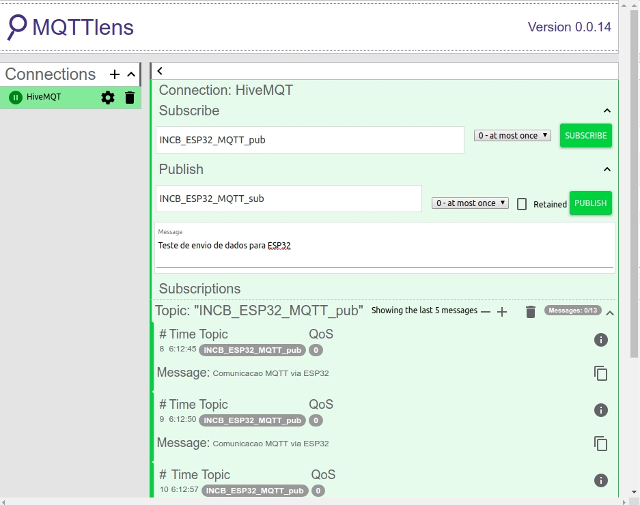The width and height of the screenshot is (640, 505).
Task: Collapse the Connections list chevron
Action: [x=131, y=74]
